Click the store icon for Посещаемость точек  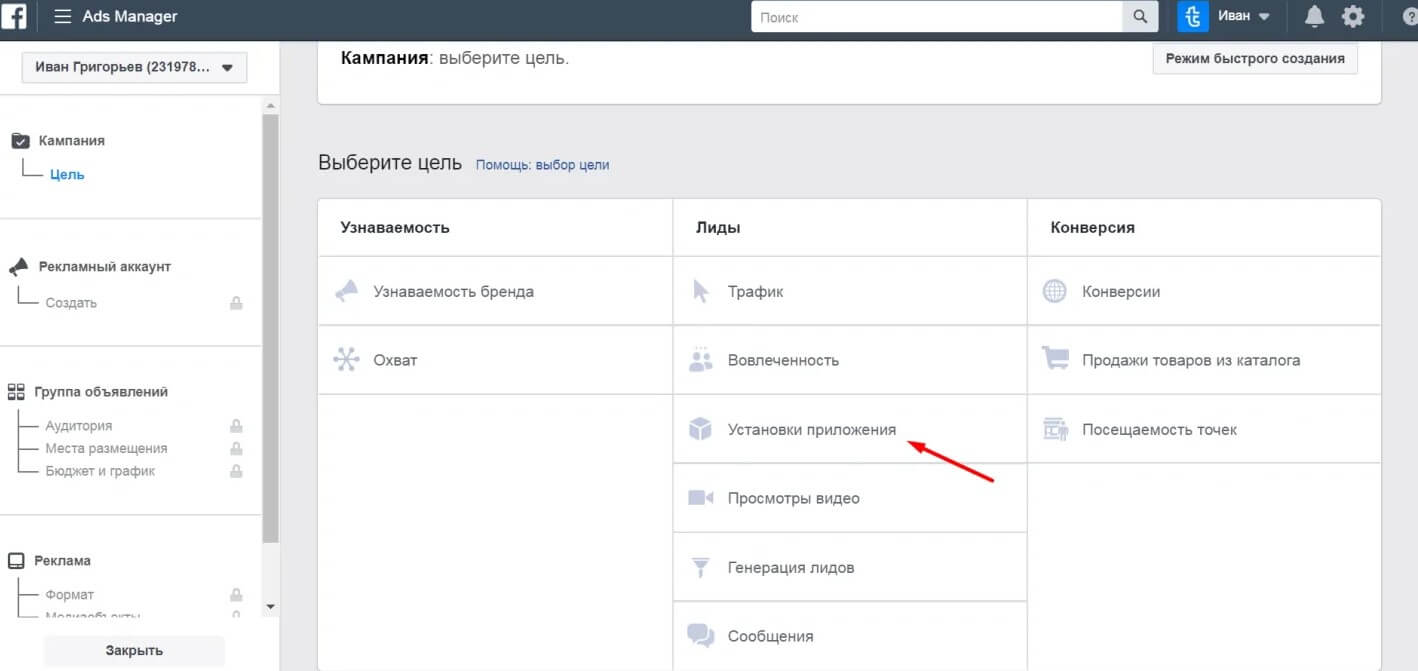[x=1054, y=429]
